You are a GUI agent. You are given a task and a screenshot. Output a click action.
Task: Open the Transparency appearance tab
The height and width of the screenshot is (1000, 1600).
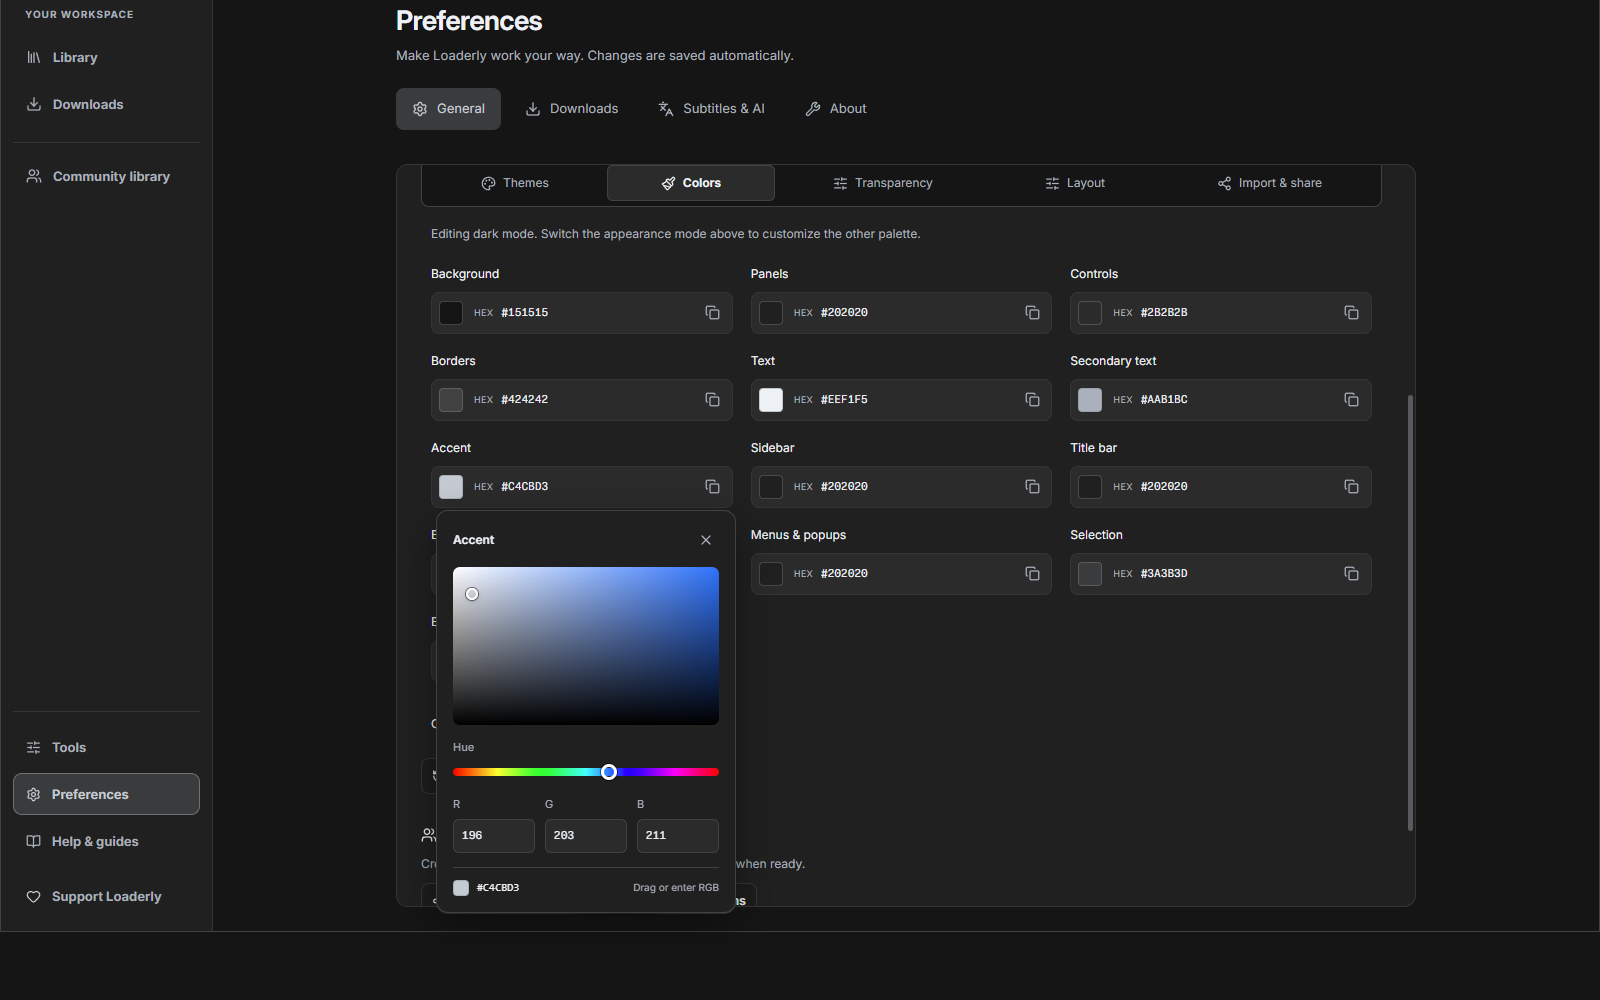(x=883, y=183)
